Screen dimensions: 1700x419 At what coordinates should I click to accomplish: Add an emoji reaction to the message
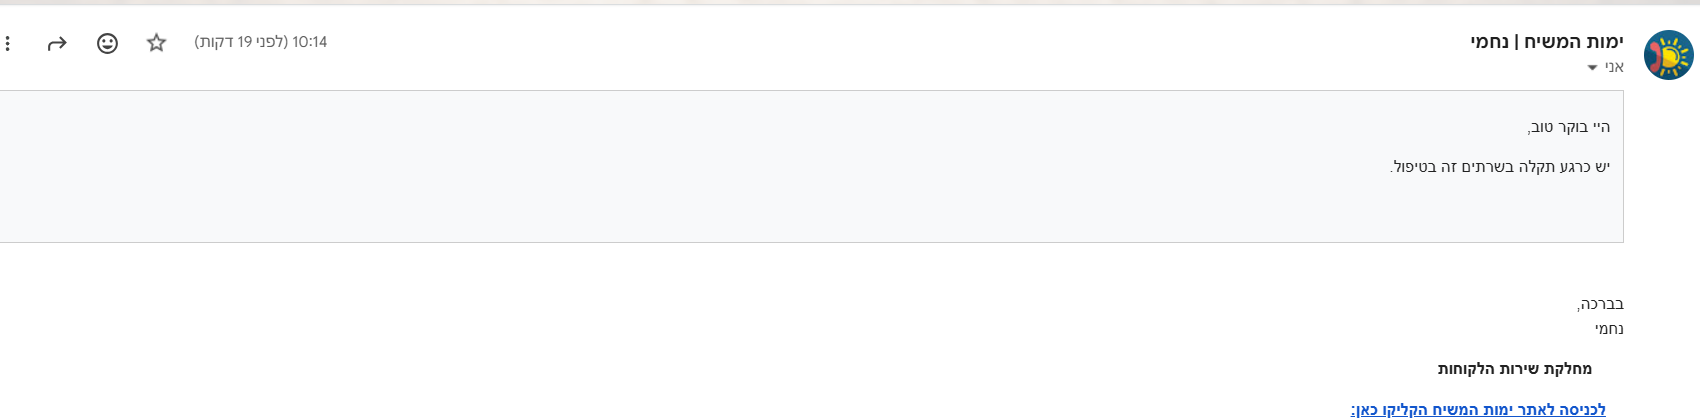[x=107, y=43]
